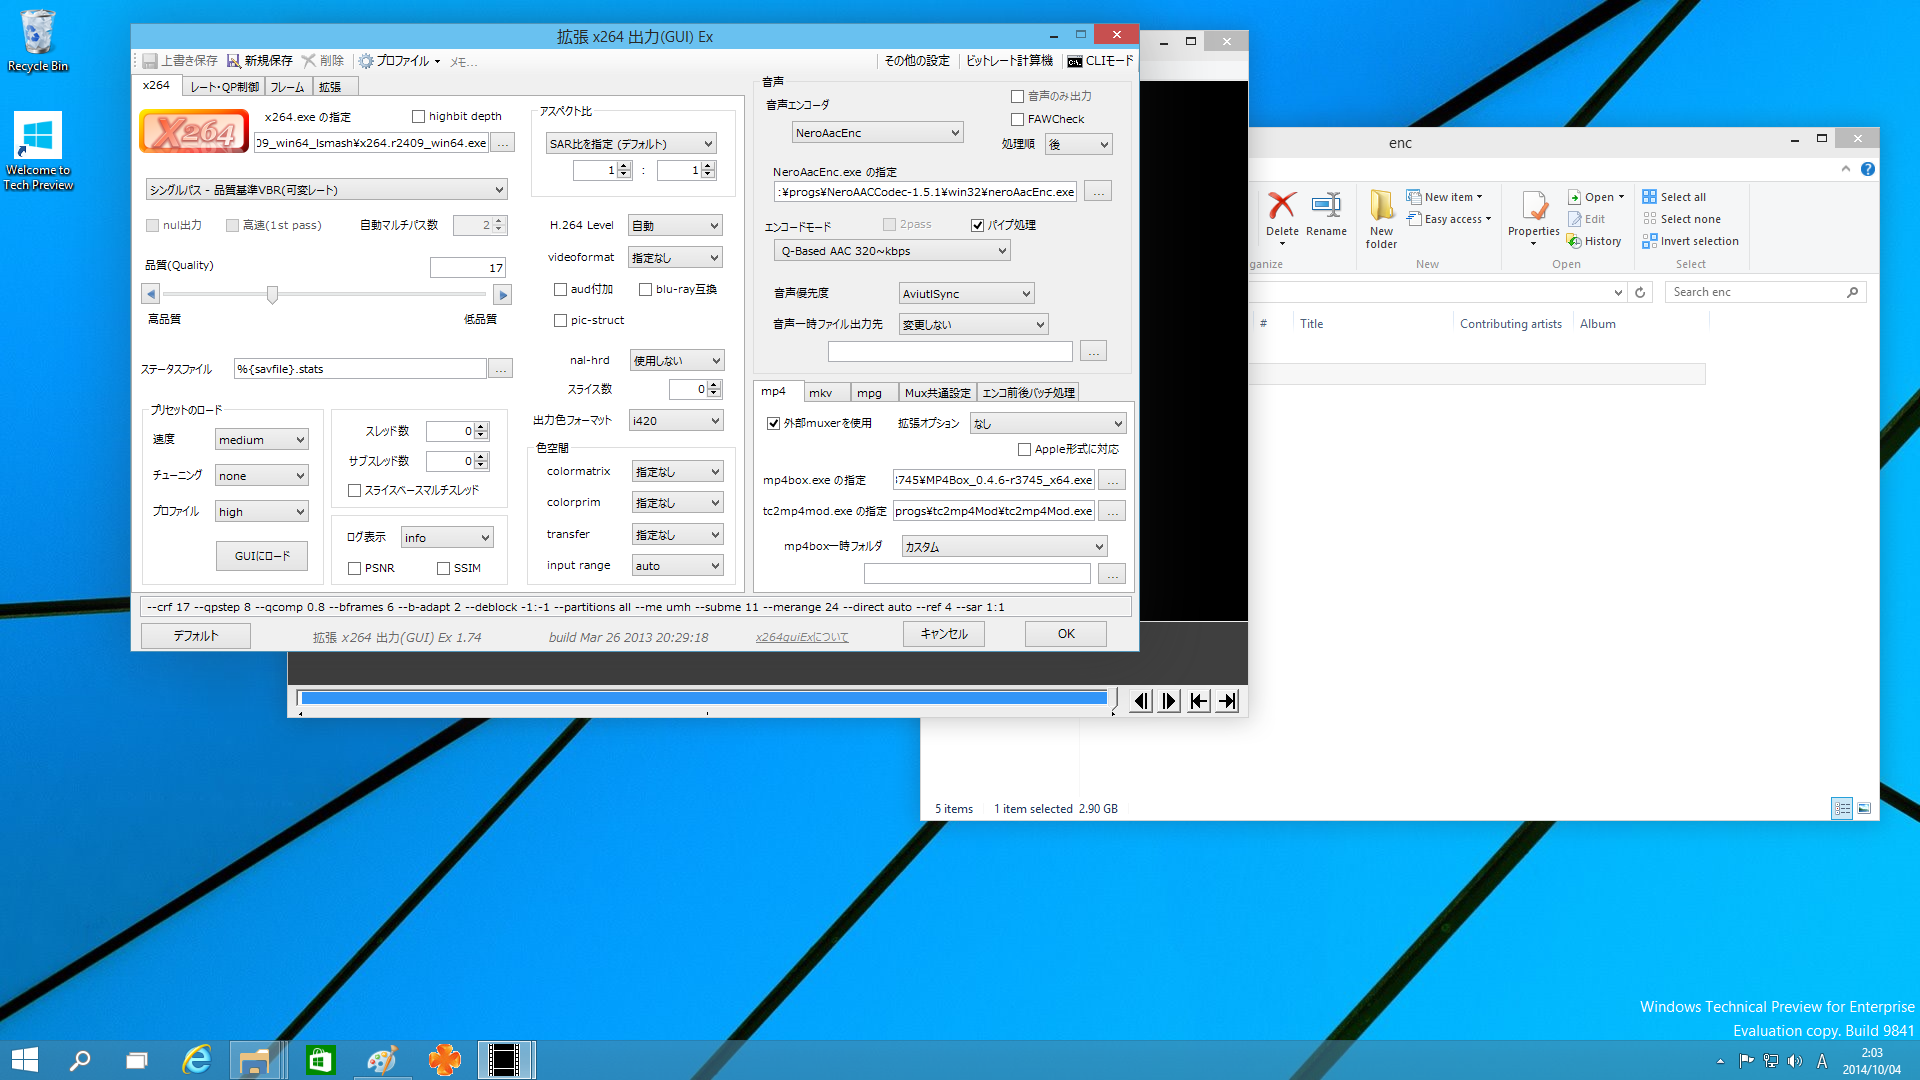1920x1080 pixels.
Task: Click the quality slider right arrow button
Action: [503, 294]
